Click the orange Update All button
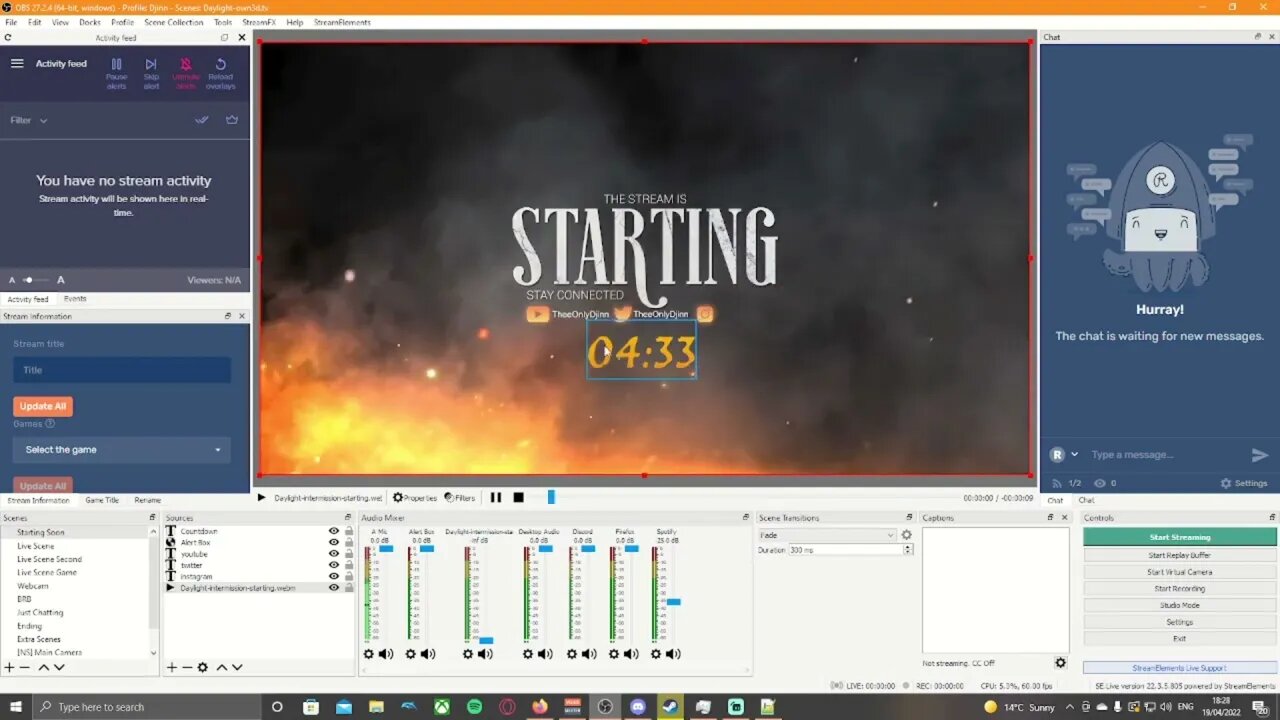This screenshot has width=1280, height=720. (x=43, y=406)
